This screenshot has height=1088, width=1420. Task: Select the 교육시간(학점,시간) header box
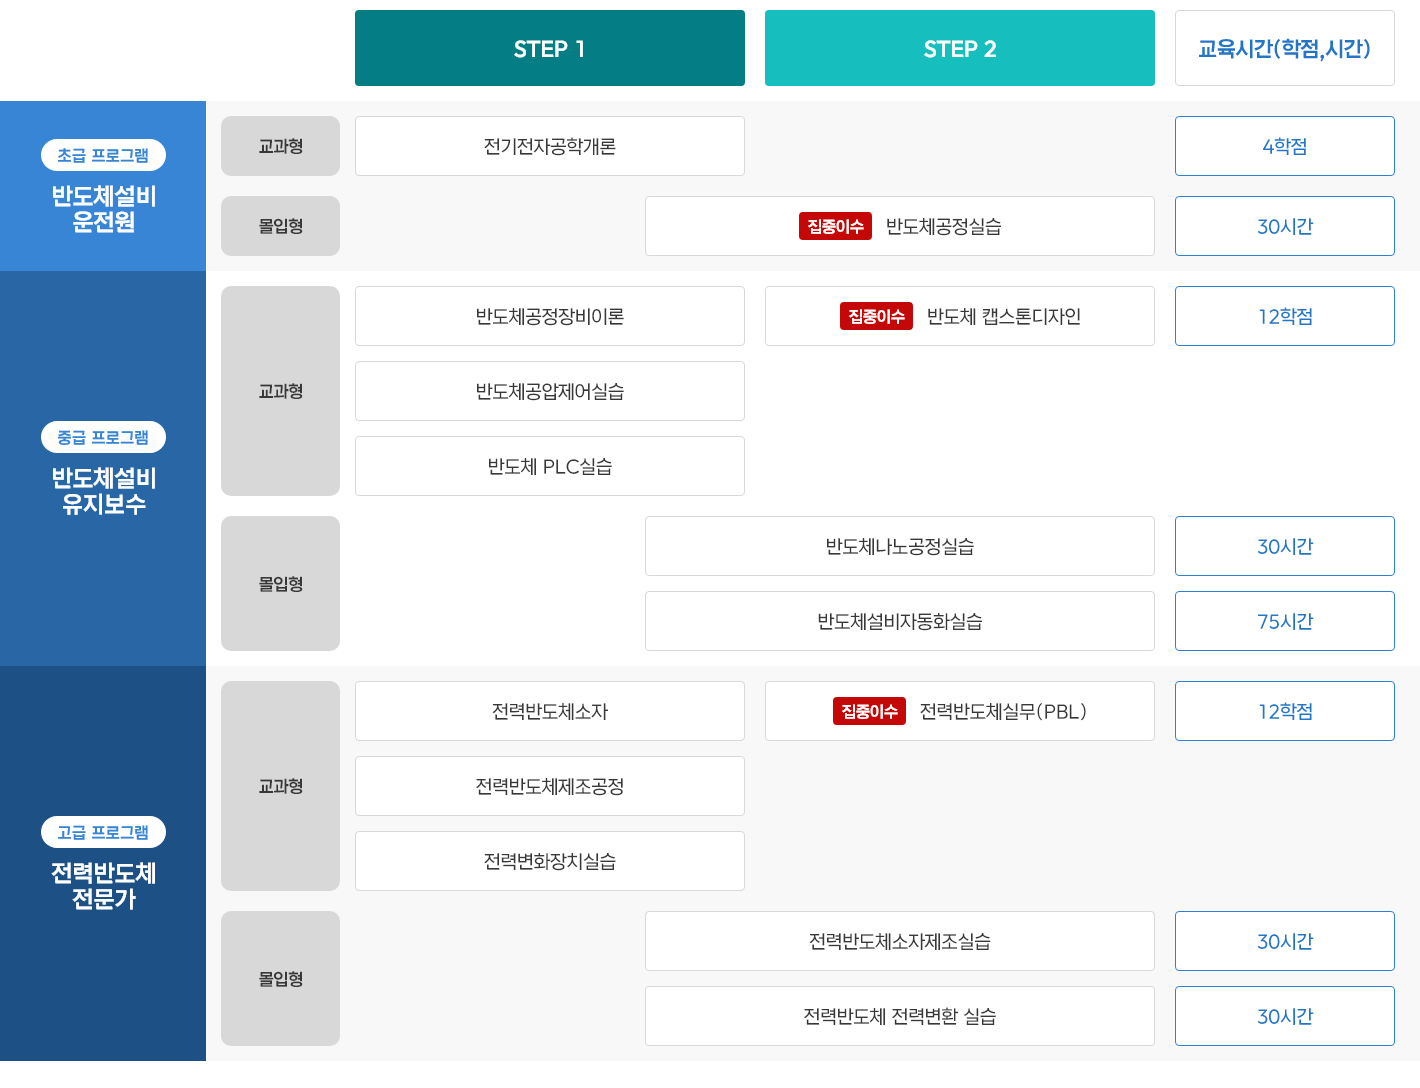pos(1285,48)
